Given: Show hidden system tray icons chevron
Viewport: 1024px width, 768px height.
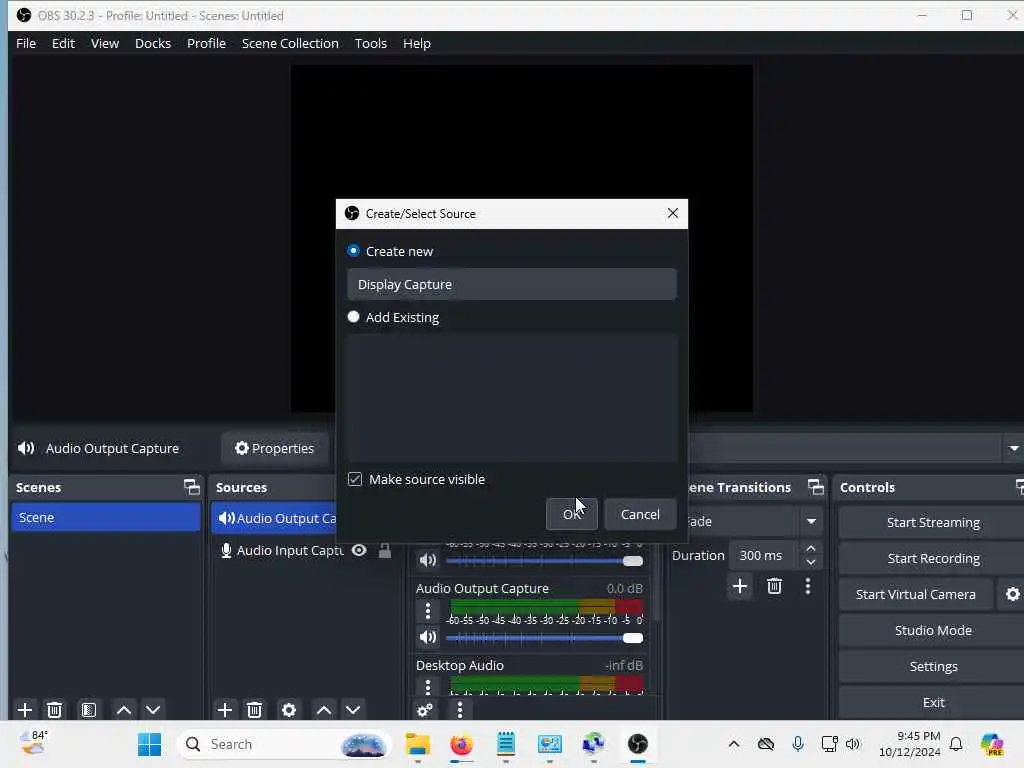Looking at the screenshot, I should [734, 744].
